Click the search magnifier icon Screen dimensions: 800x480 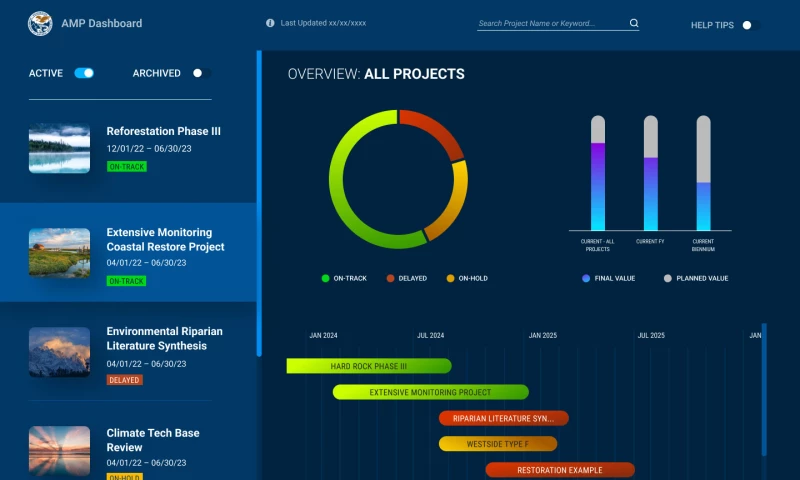634,23
